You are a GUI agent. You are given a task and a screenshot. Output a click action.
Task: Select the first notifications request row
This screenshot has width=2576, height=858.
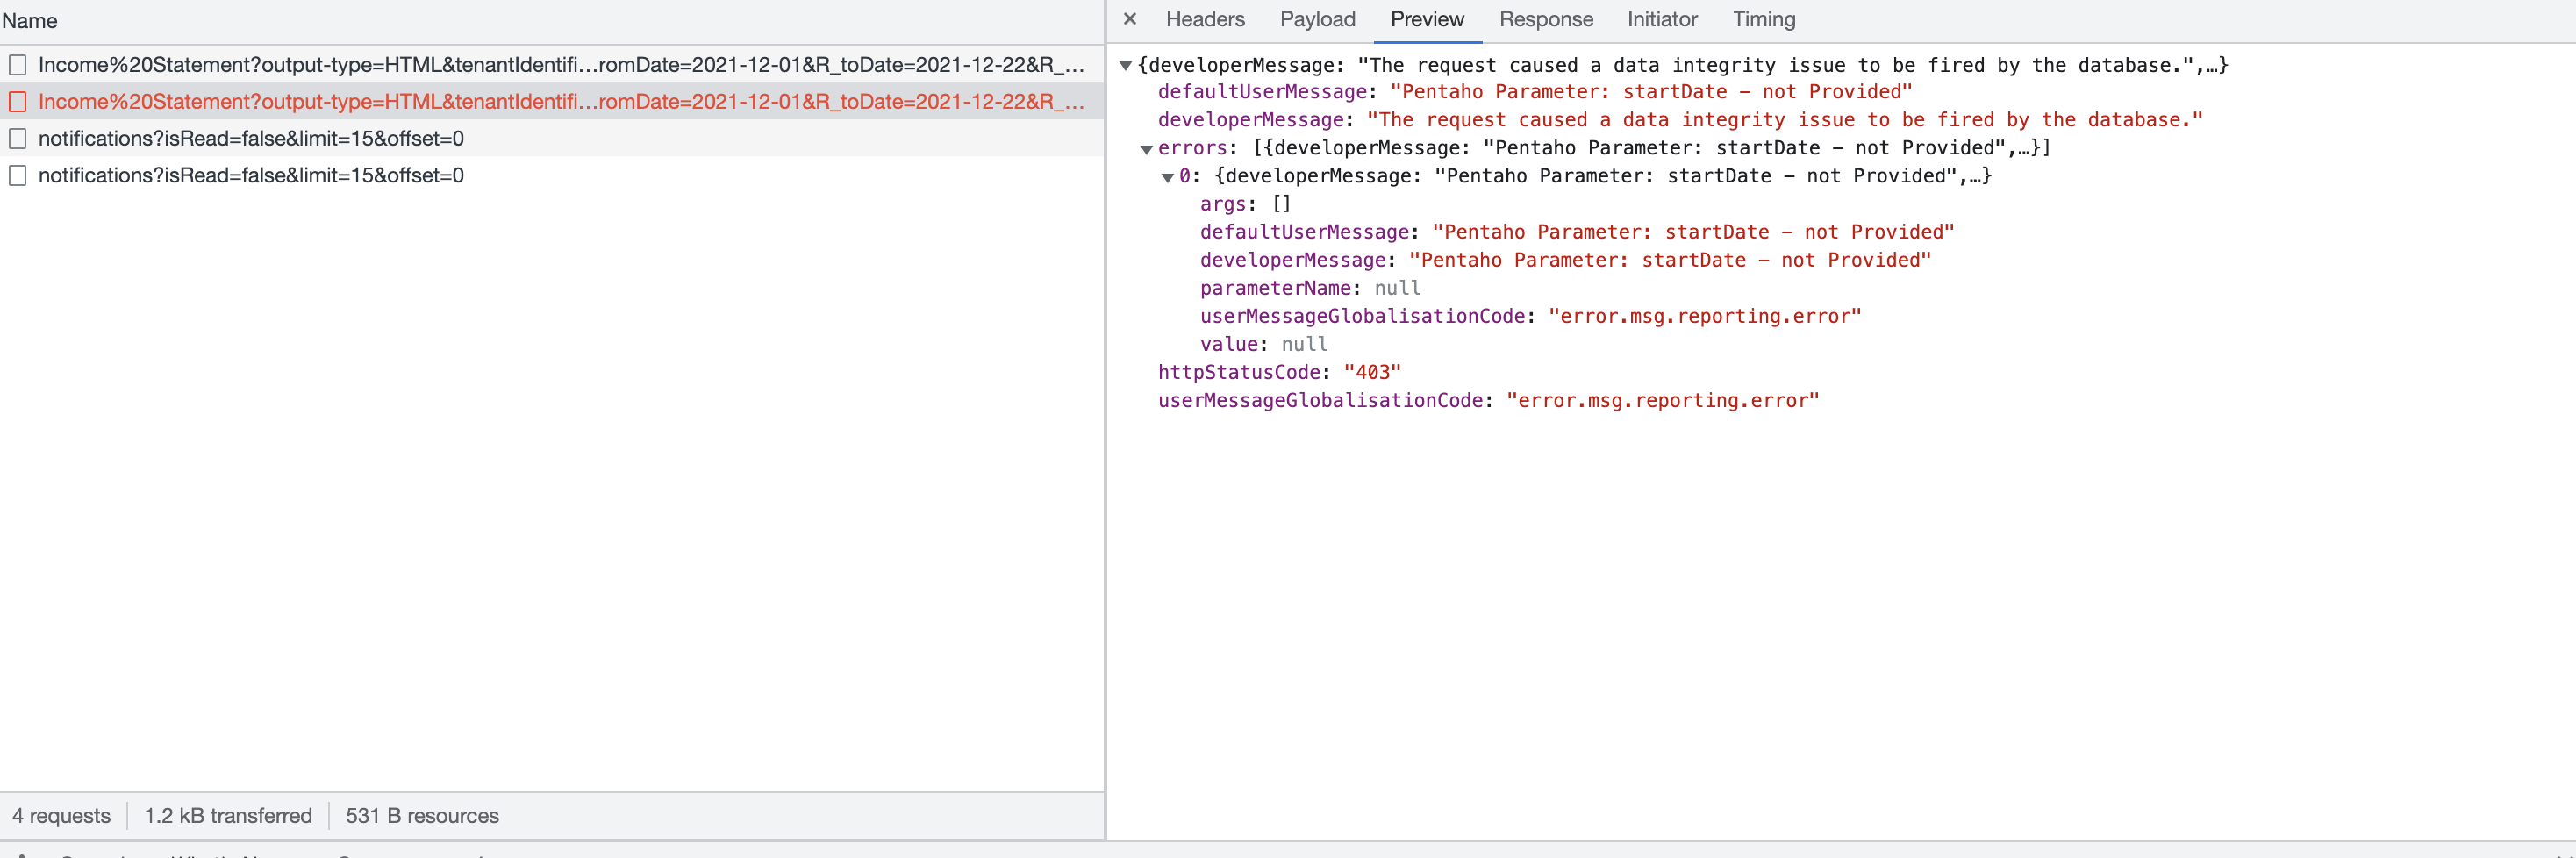click(250, 138)
